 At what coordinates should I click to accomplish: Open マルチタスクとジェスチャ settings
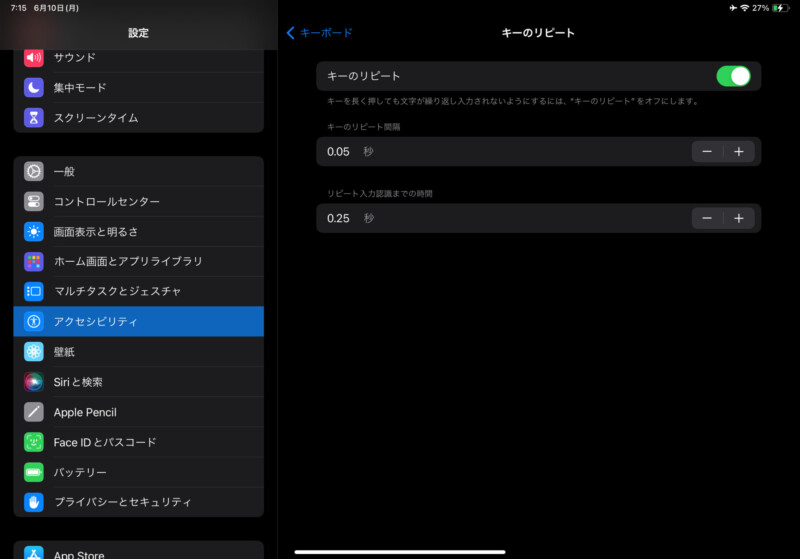tap(139, 291)
